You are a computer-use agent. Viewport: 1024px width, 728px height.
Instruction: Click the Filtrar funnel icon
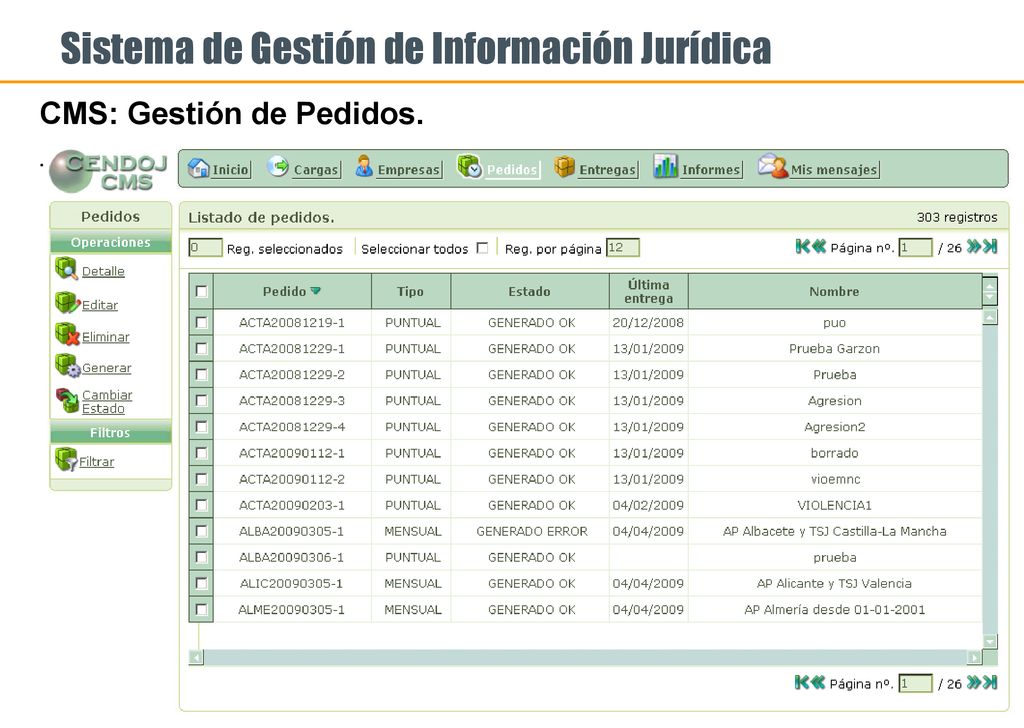(x=66, y=459)
